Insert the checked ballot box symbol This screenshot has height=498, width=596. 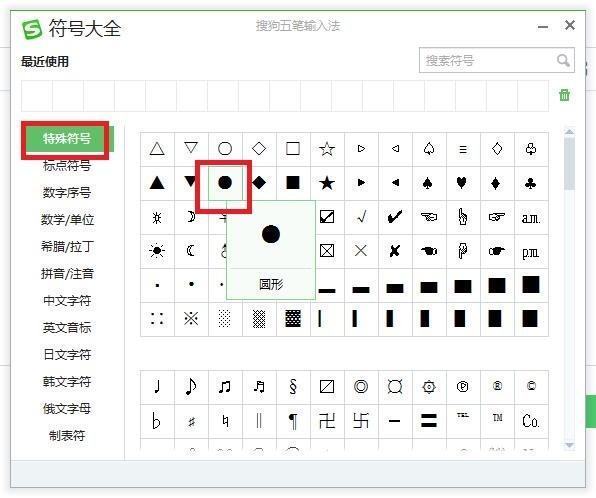coord(327,217)
